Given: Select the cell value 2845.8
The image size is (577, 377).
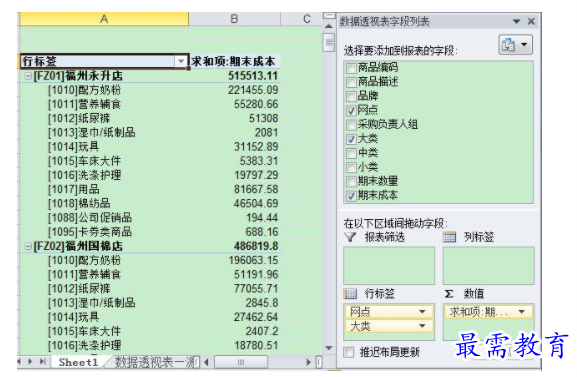Looking at the screenshot, I should click(x=262, y=303).
